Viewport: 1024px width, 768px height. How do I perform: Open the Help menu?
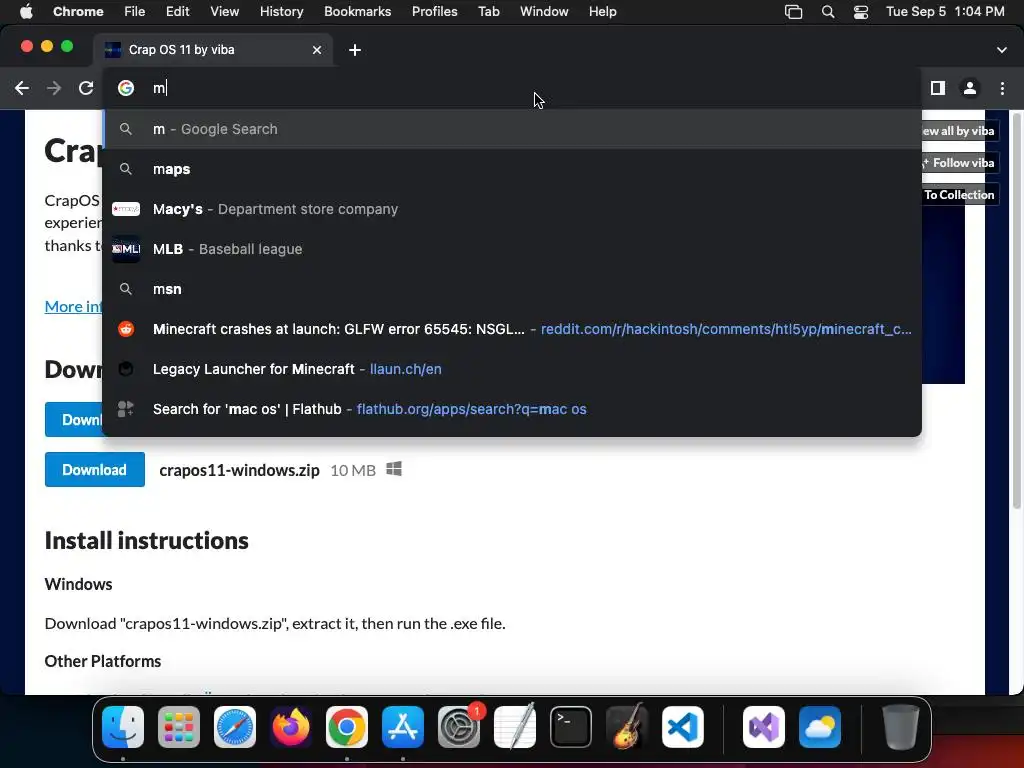602,12
